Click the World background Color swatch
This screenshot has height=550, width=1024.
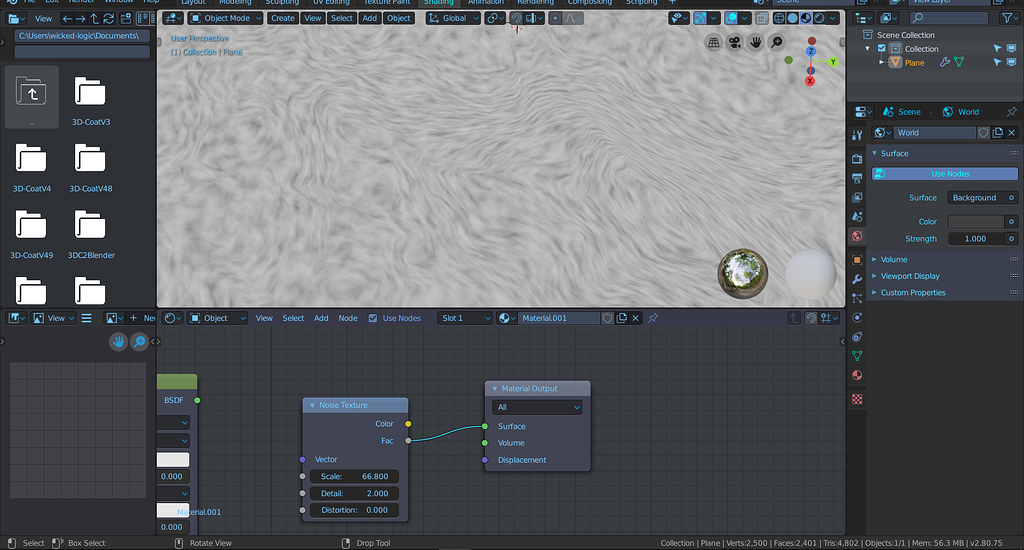coord(976,221)
